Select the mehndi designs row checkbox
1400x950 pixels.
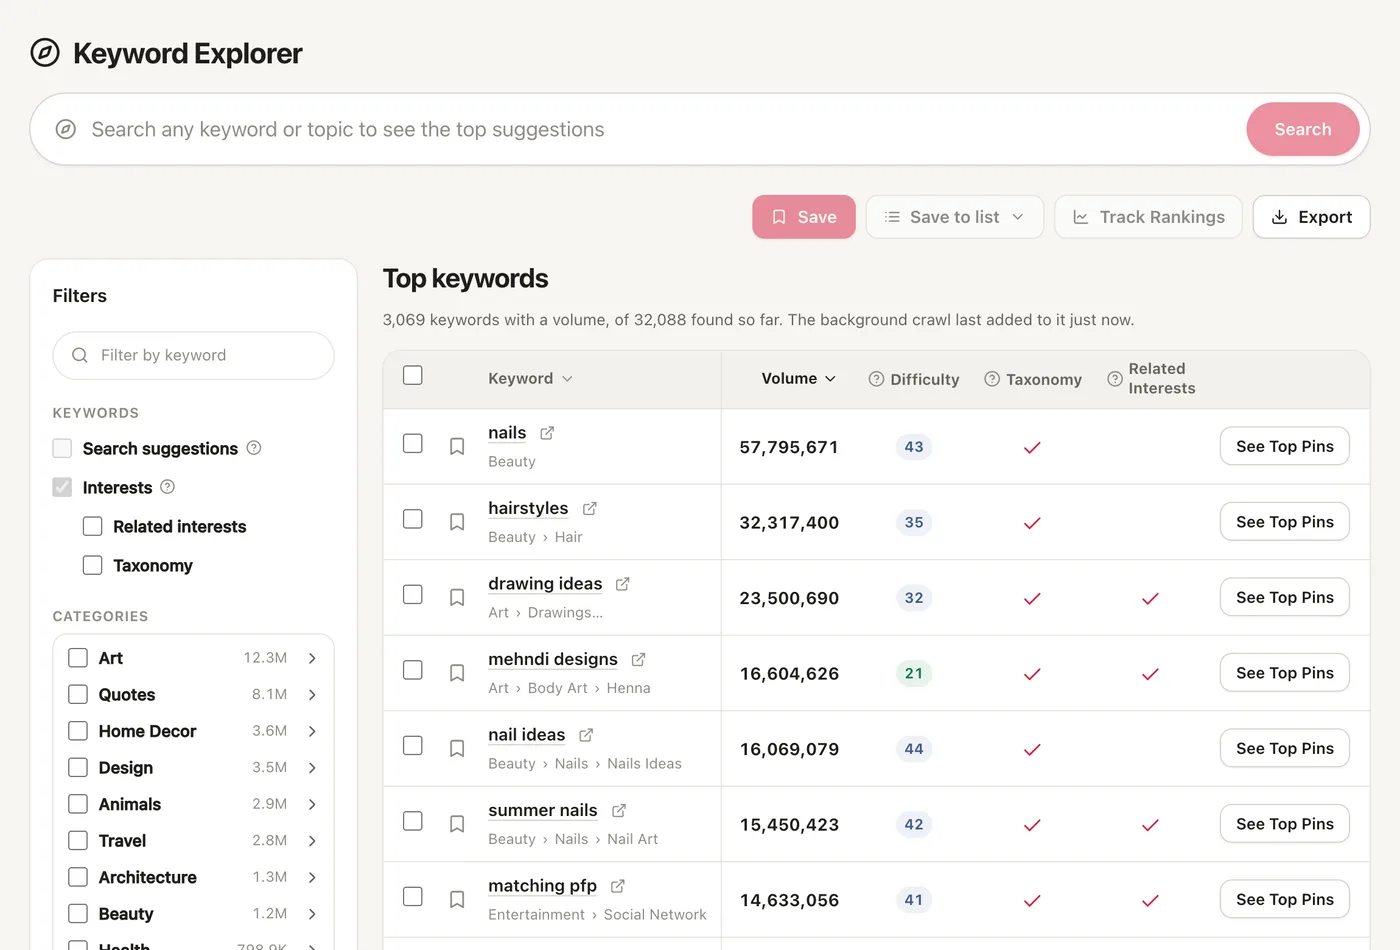pos(413,670)
